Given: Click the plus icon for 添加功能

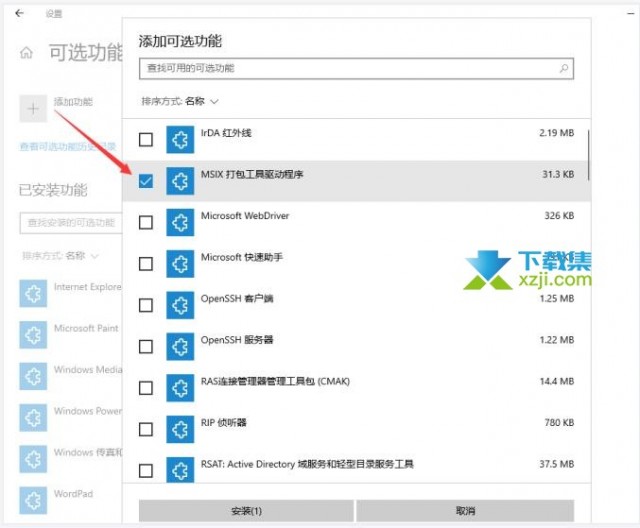Looking at the screenshot, I should 33,109.
